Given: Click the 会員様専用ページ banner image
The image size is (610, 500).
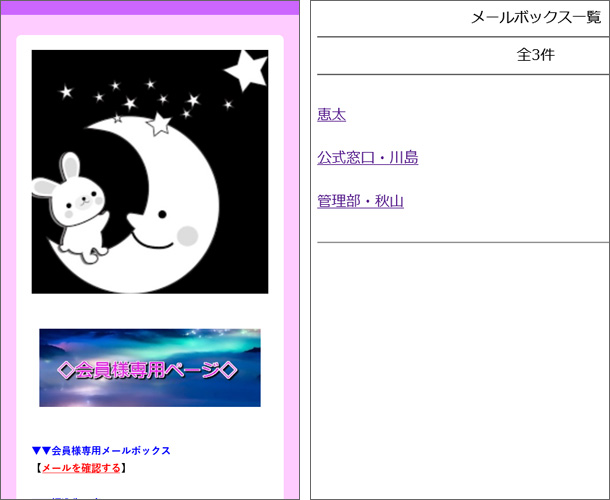Looking at the screenshot, I should (150, 368).
